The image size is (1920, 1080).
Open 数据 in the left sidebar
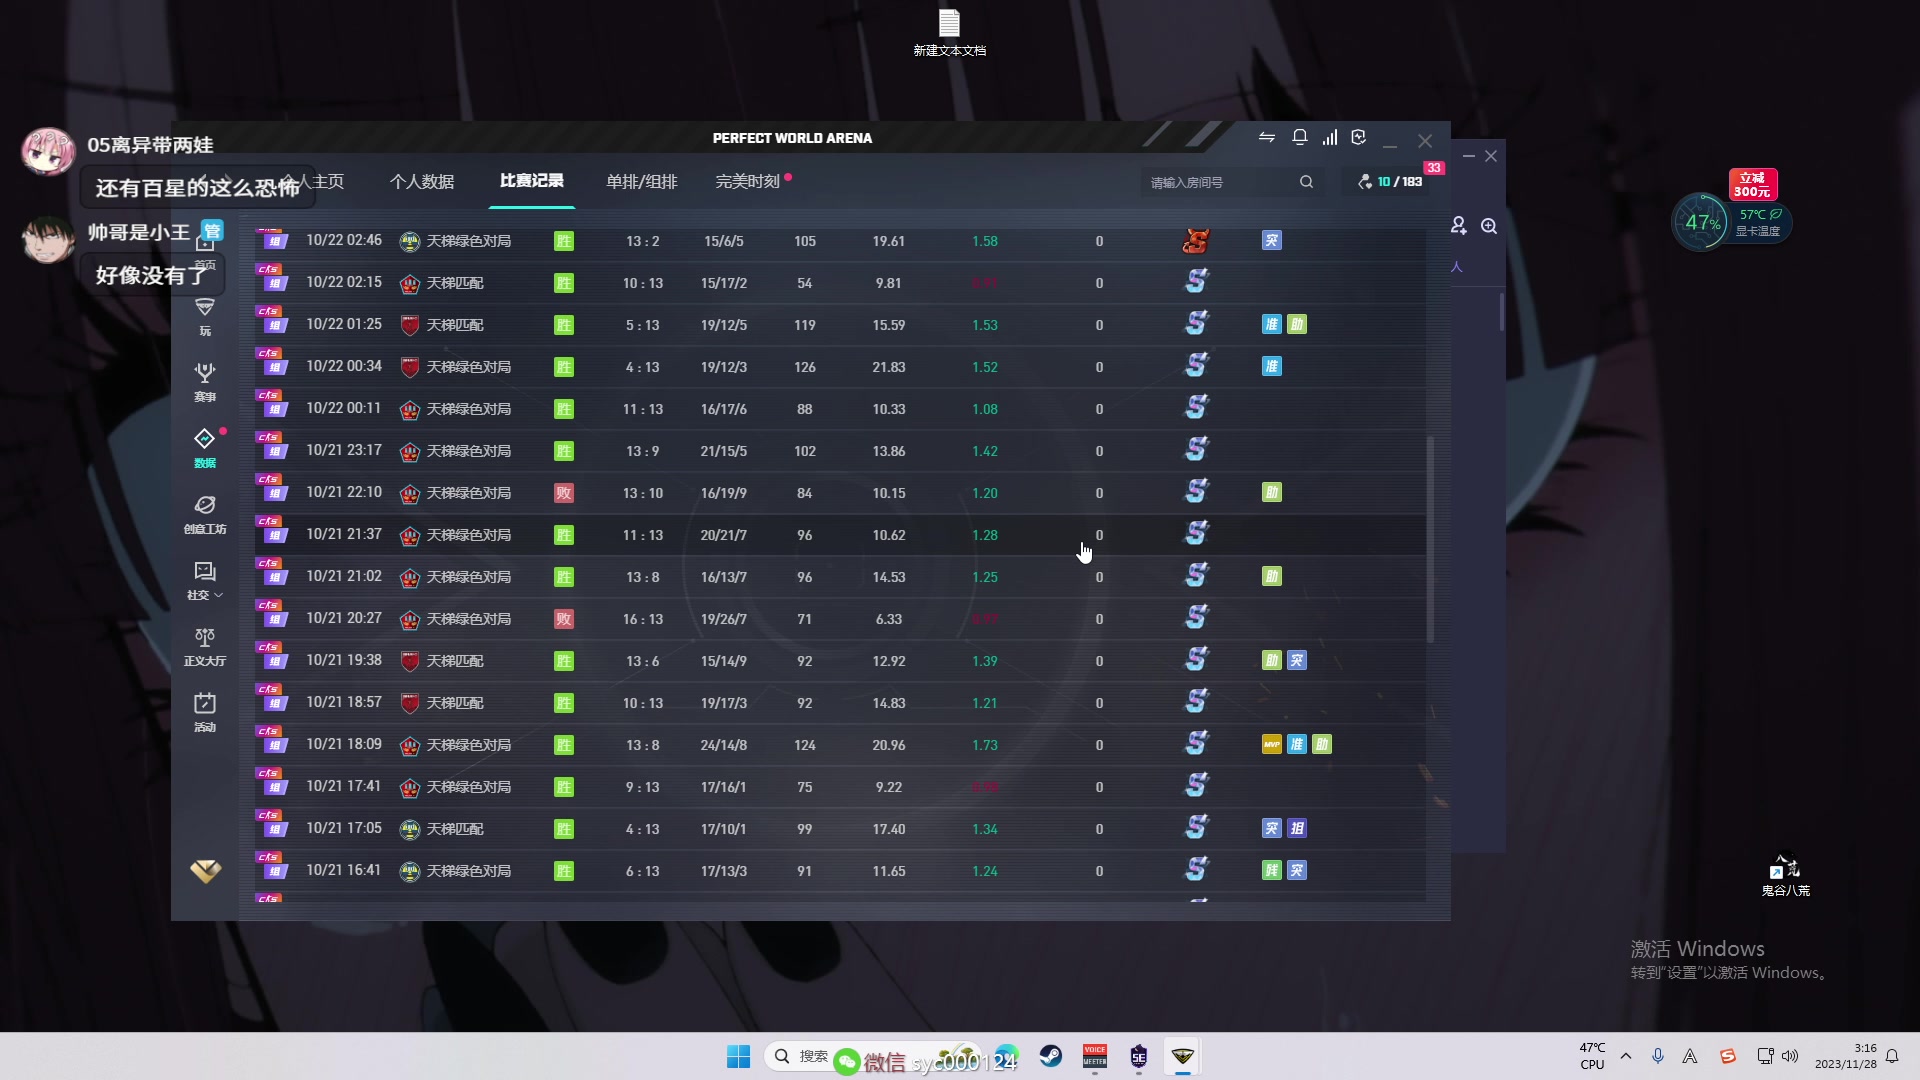pos(205,448)
